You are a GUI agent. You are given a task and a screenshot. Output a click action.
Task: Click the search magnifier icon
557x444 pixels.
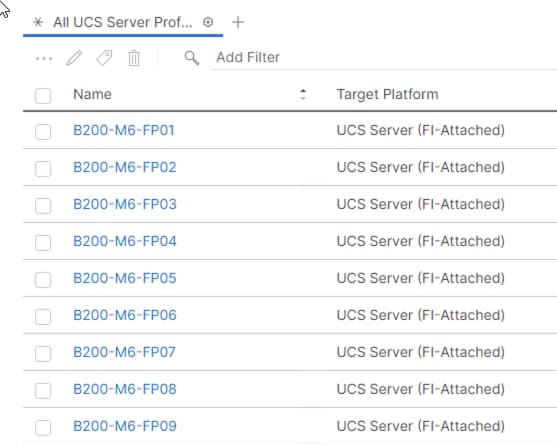(192, 58)
